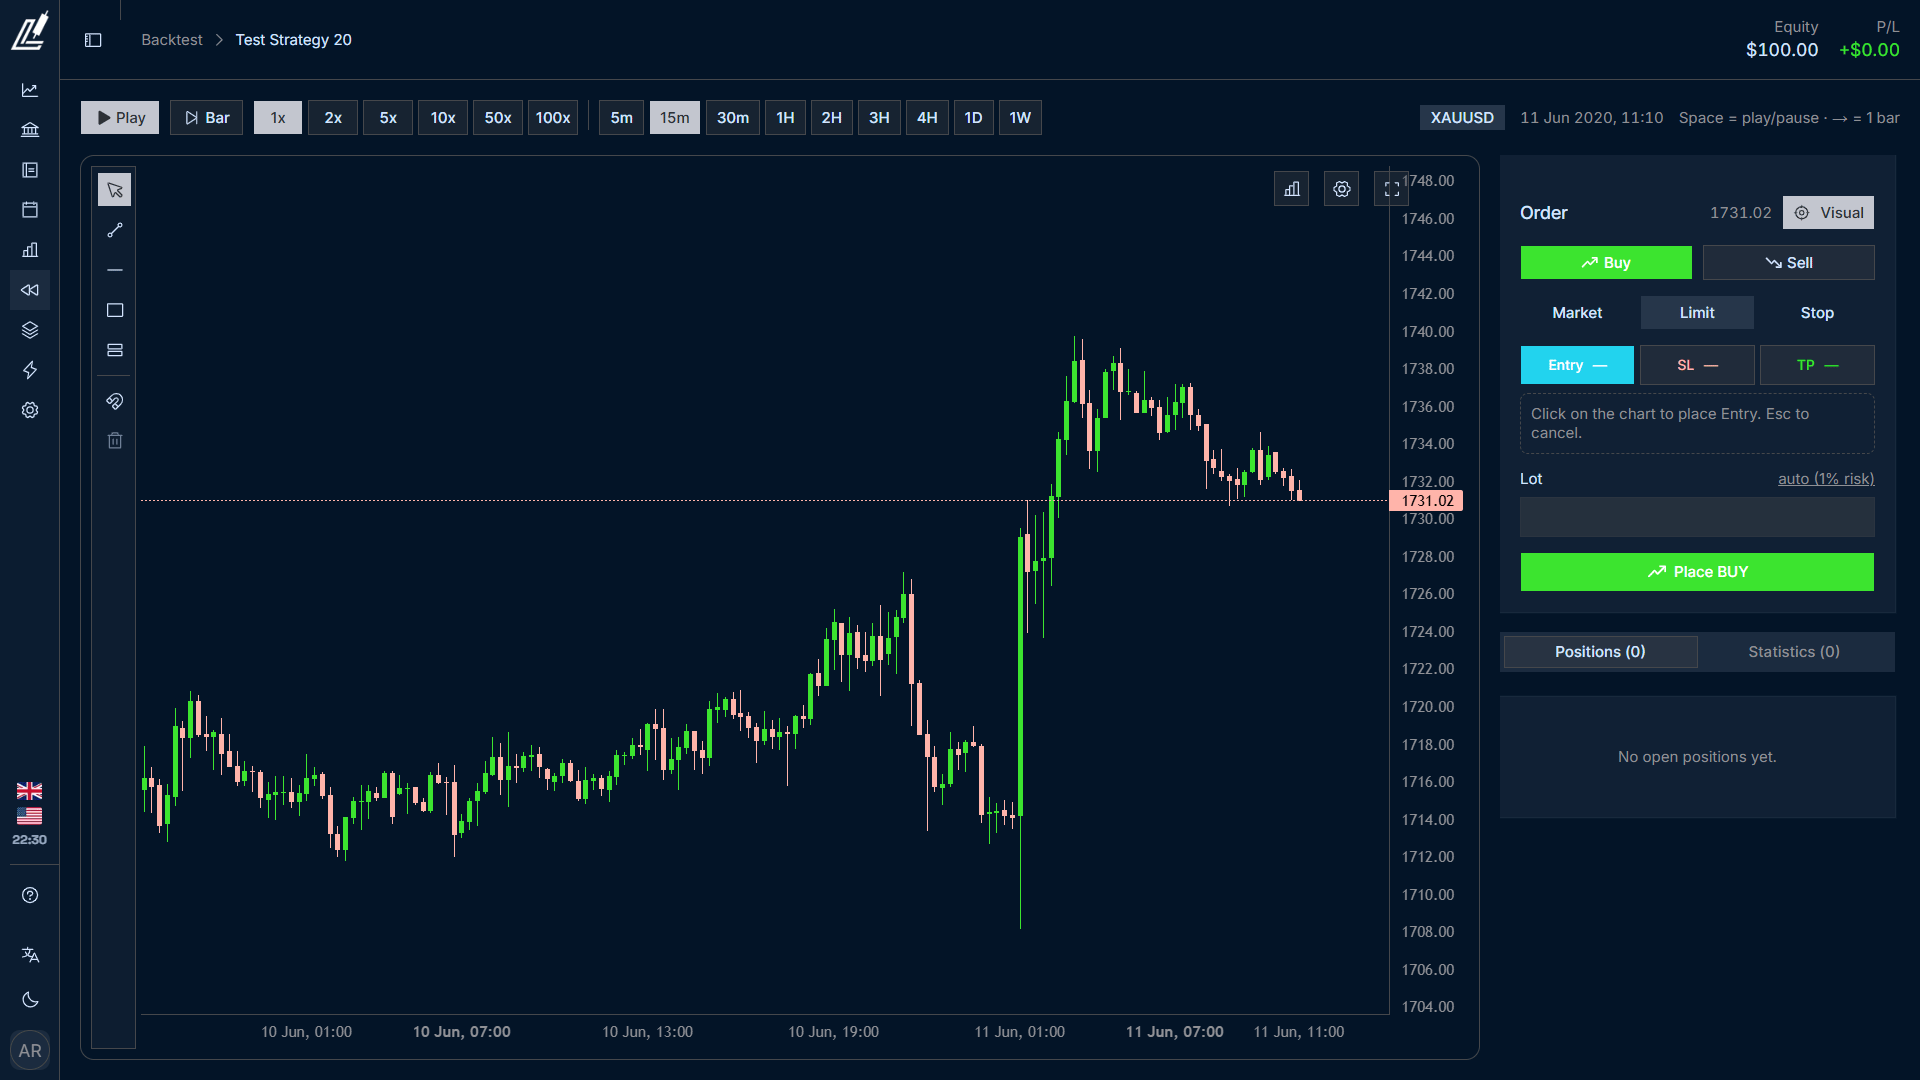Open the bank icon in the sidebar
This screenshot has width=1920, height=1080.
pyautogui.click(x=30, y=130)
